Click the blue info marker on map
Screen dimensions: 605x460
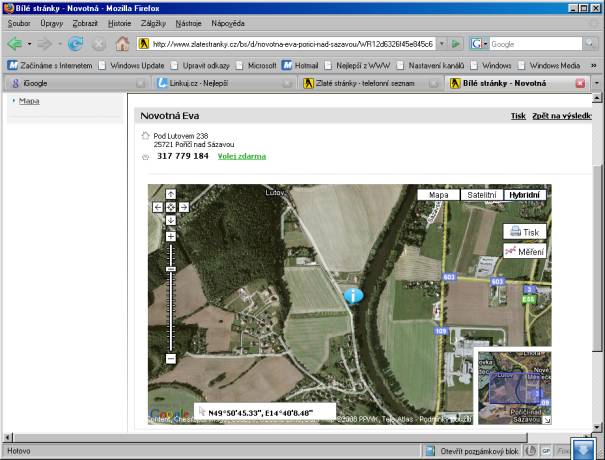point(353,296)
